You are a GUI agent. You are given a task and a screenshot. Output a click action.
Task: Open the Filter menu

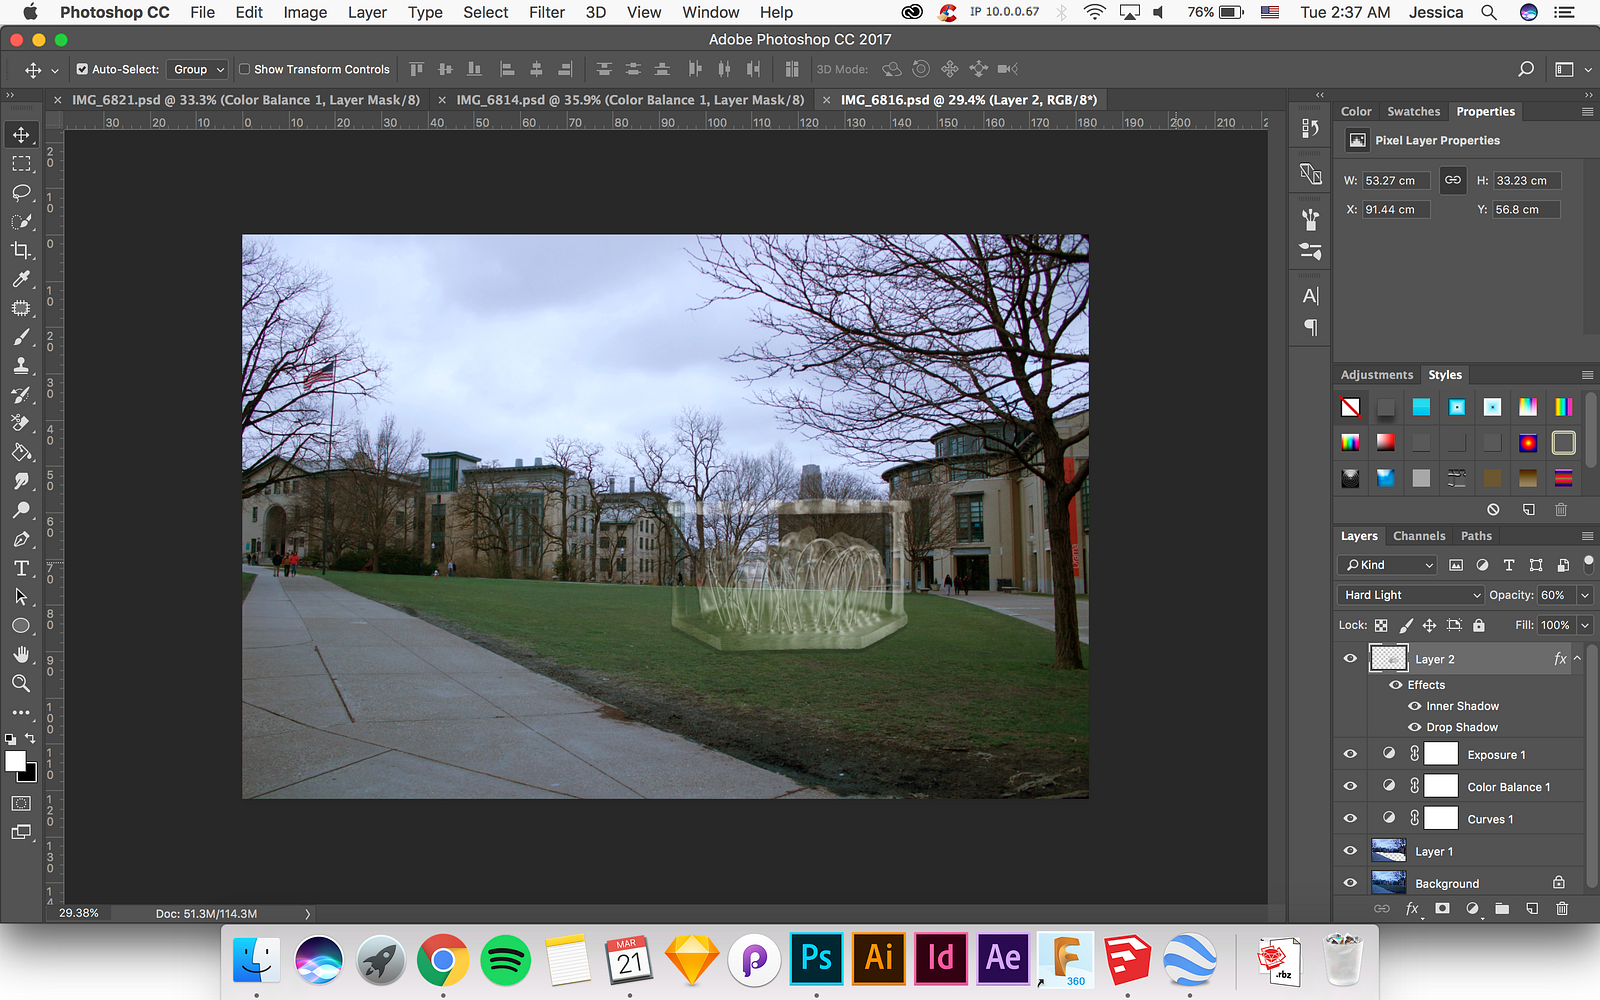(546, 12)
